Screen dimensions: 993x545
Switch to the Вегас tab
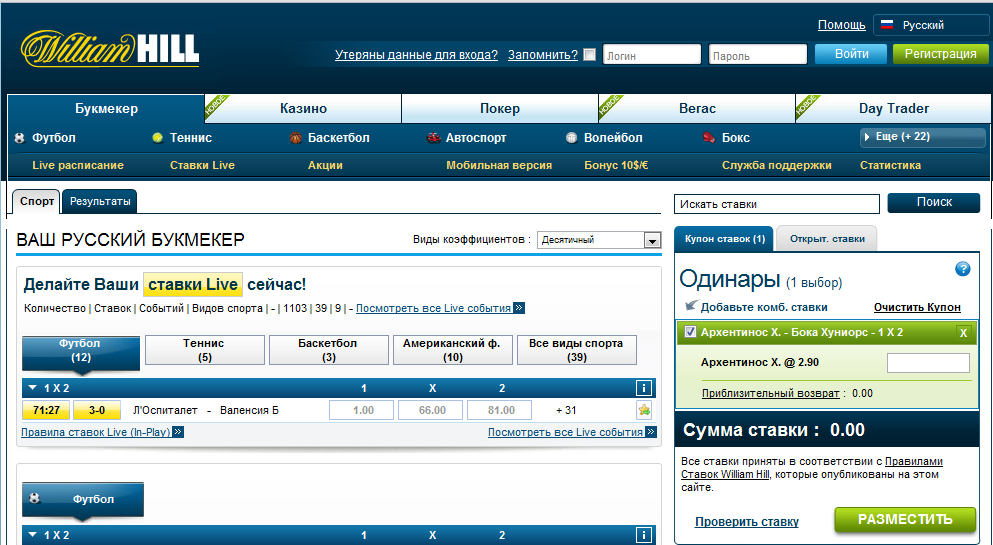tap(697, 109)
